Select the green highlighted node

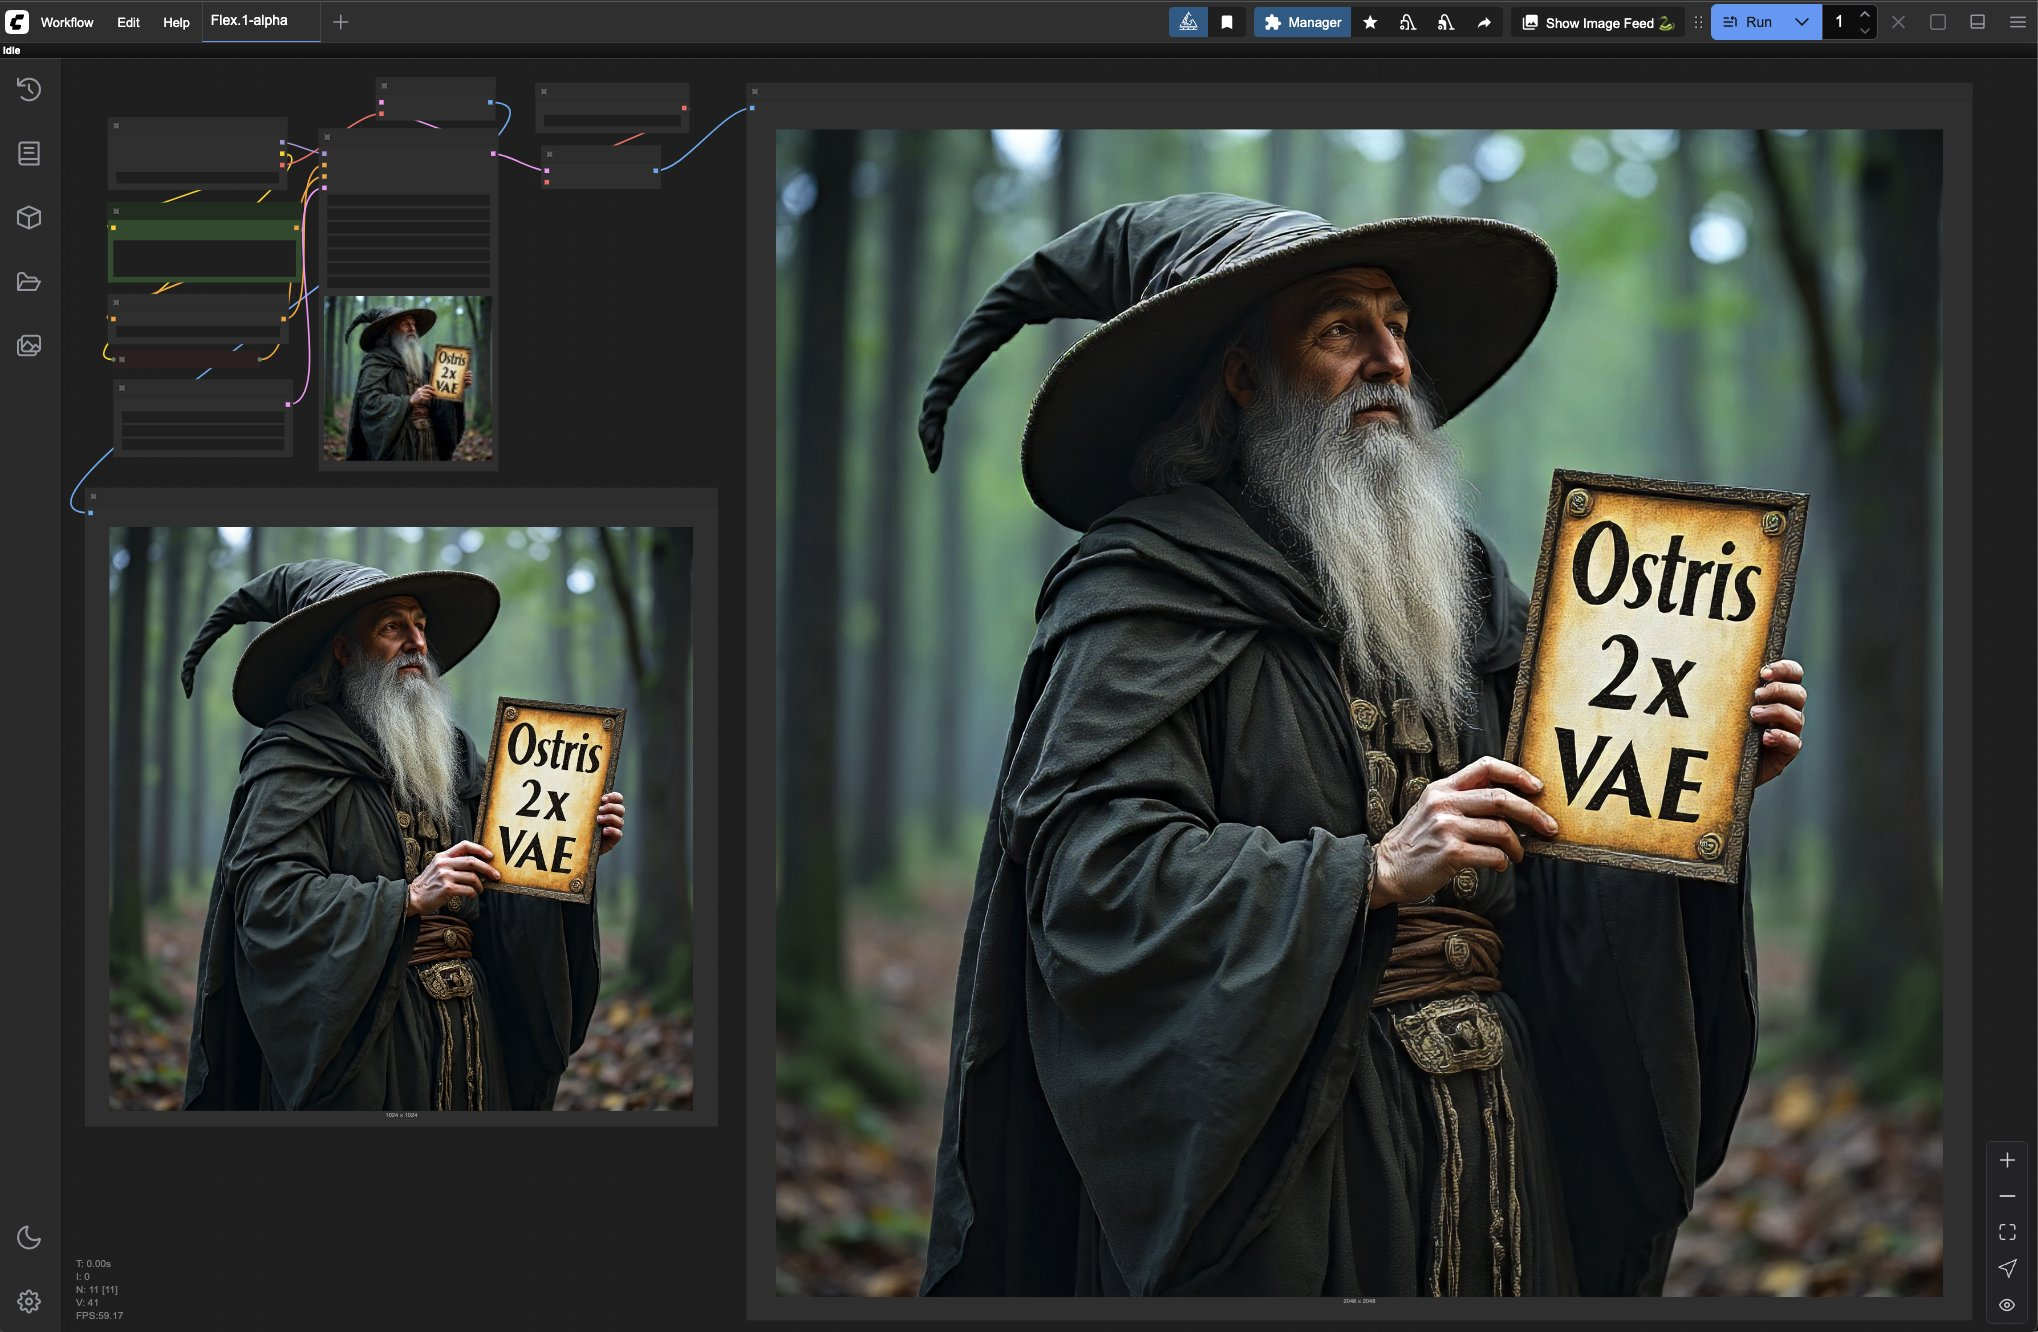click(x=204, y=242)
